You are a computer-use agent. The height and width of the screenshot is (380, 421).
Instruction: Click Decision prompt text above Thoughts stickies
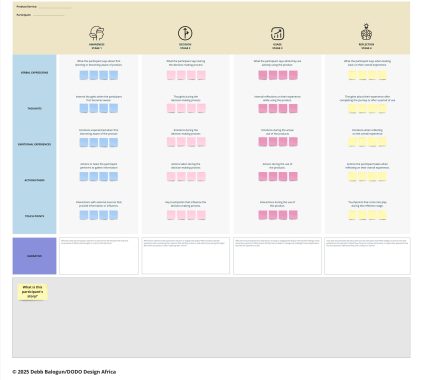pyautogui.click(x=186, y=98)
